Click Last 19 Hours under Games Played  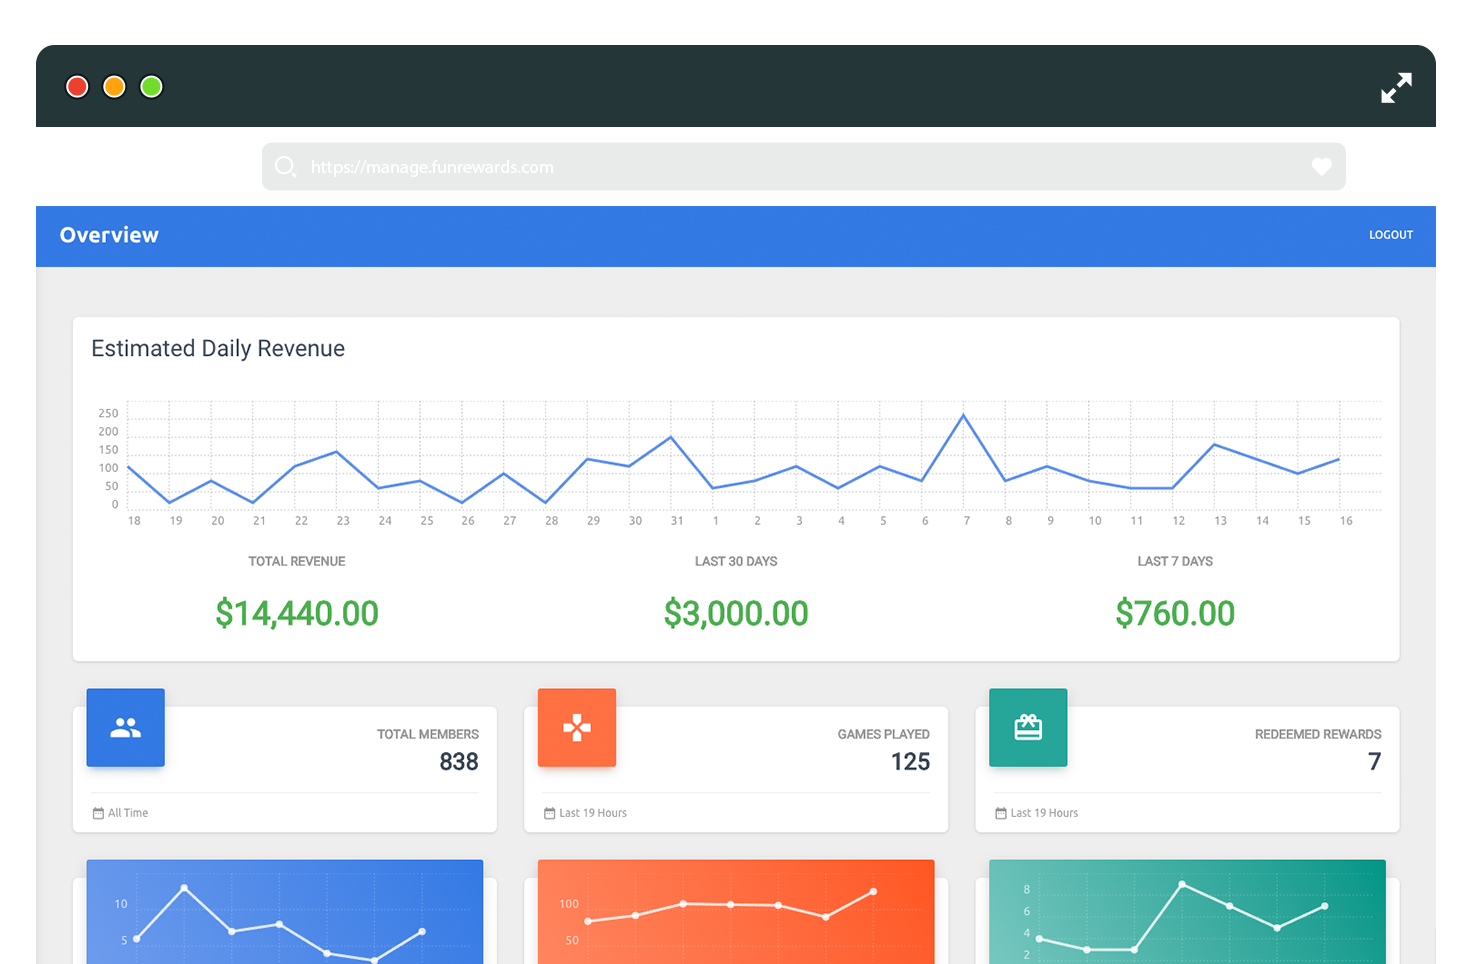tap(593, 813)
